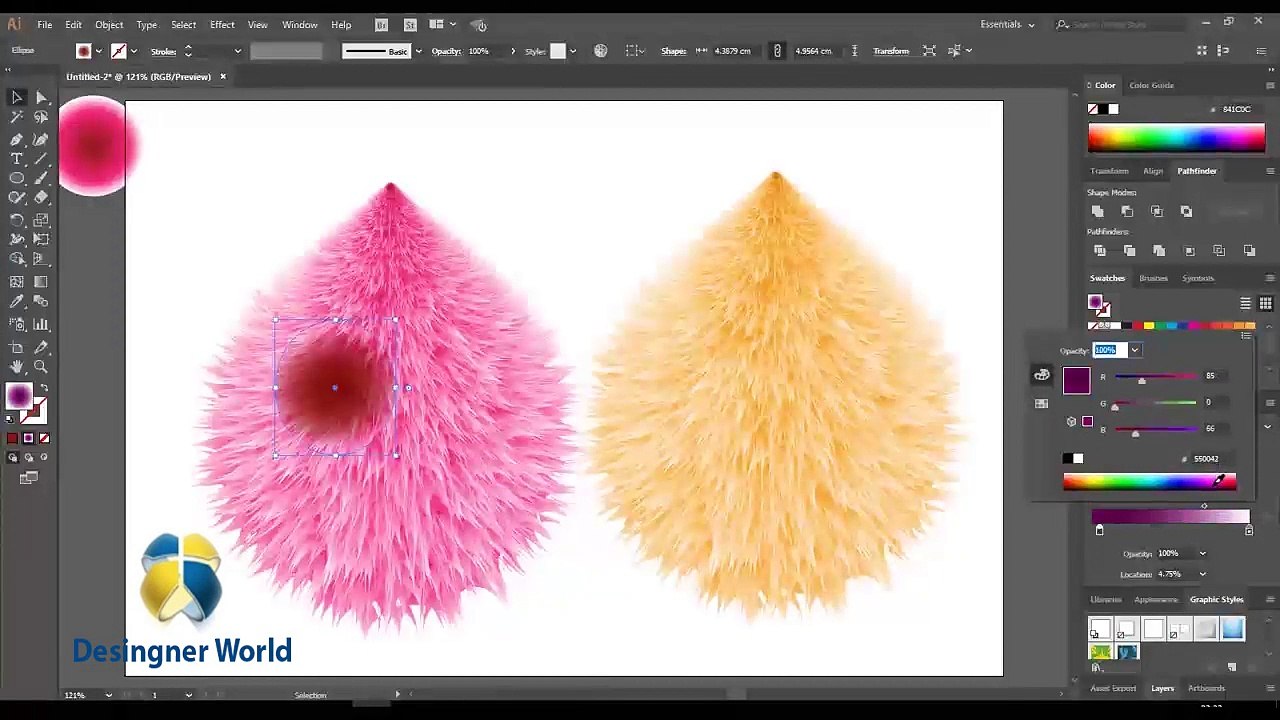Click Unite in Pathfinder shape modes
Image resolution: width=1280 pixels, height=720 pixels.
pyautogui.click(x=1098, y=211)
